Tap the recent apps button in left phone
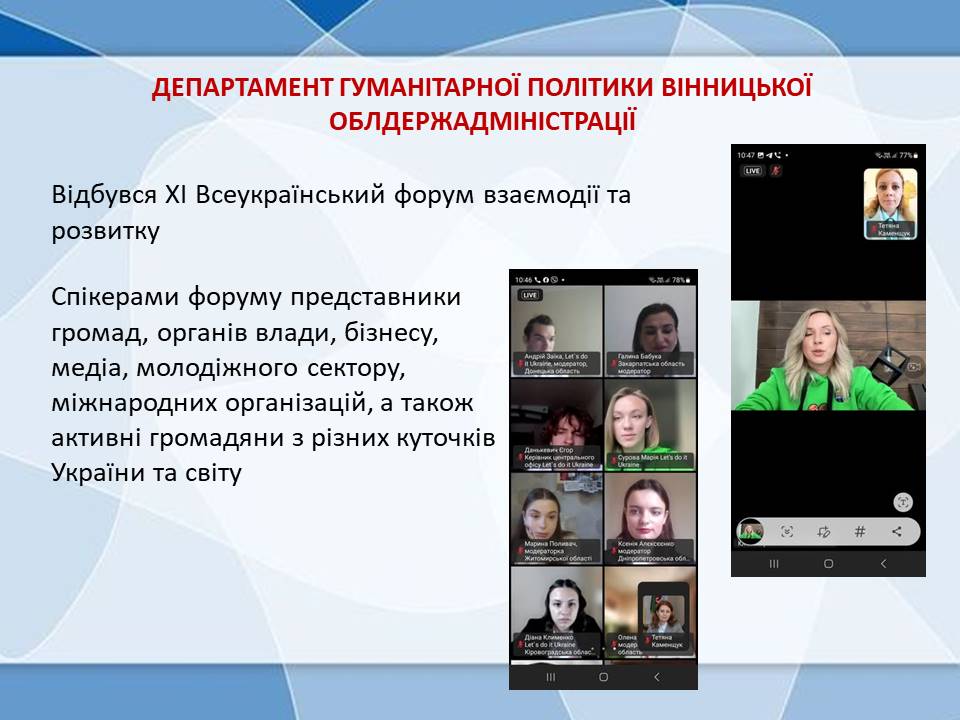The width and height of the screenshot is (960, 720). (x=550, y=677)
